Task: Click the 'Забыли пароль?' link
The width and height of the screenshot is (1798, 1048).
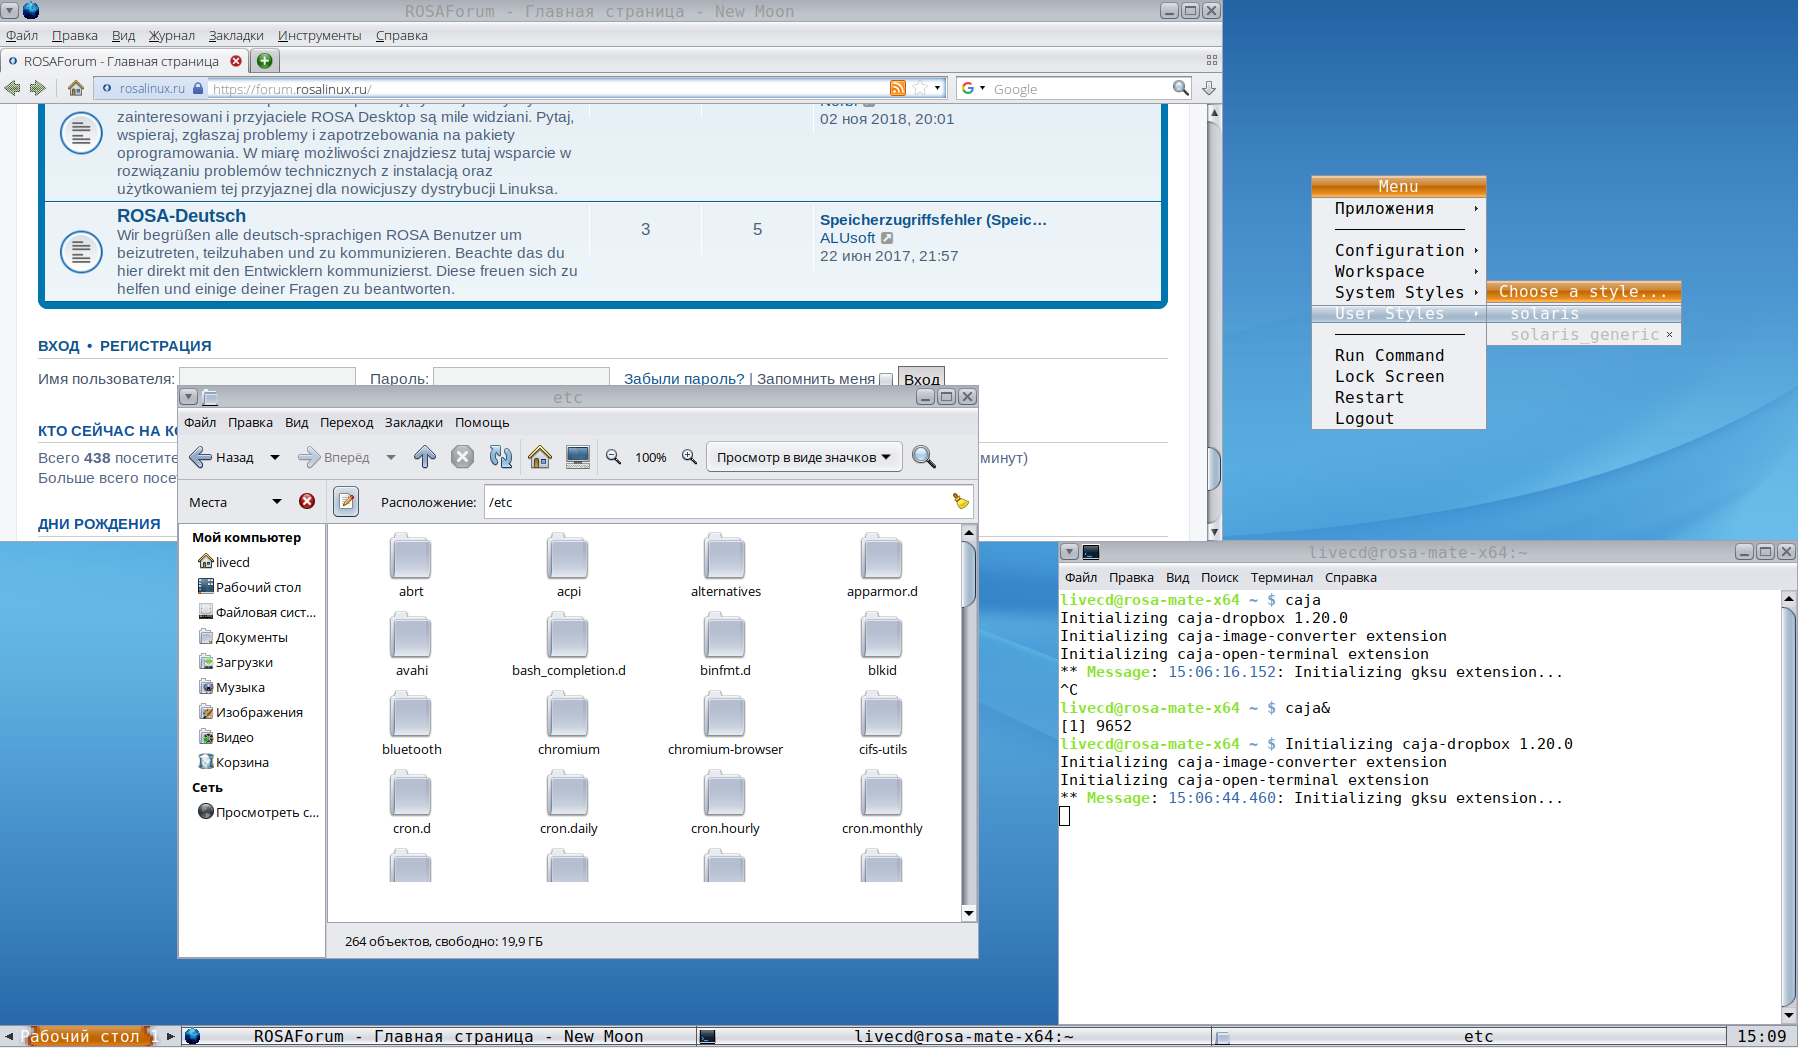Action: click(x=684, y=379)
